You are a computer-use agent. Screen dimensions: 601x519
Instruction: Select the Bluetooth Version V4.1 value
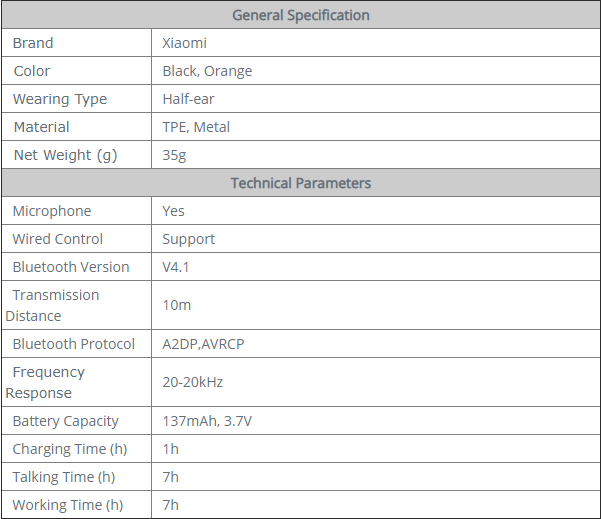coord(176,267)
